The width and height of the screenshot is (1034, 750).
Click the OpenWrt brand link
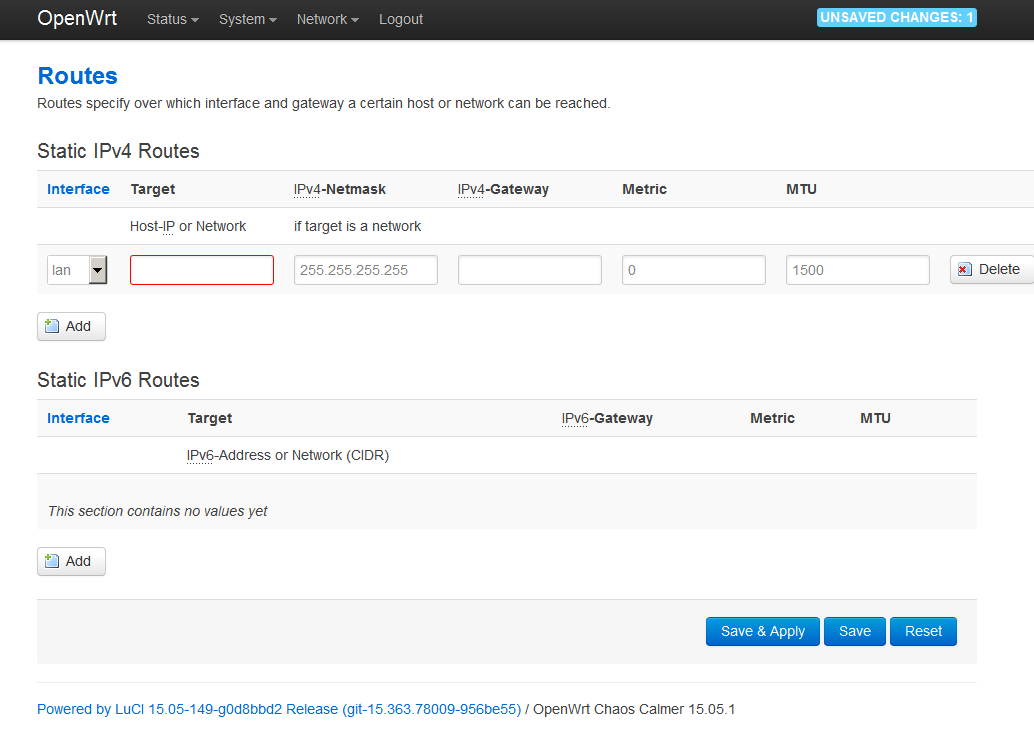77,18
